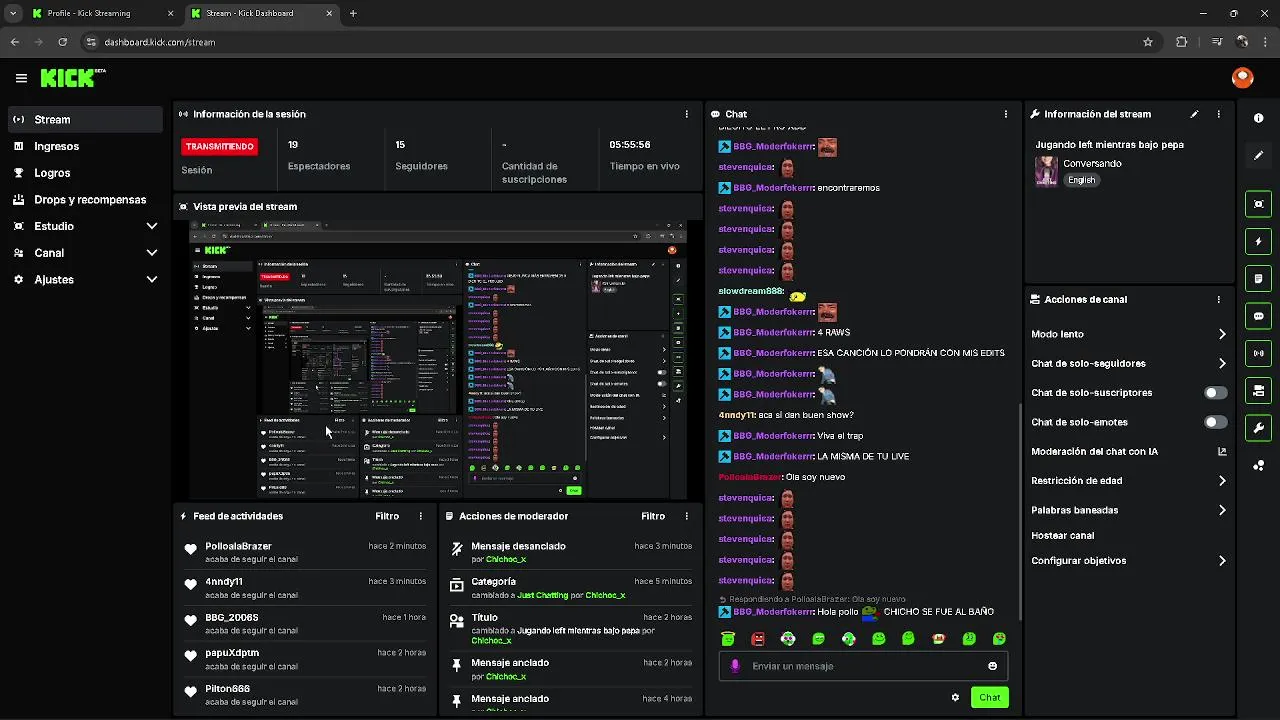Expand Restricción de edad options

coord(1222,480)
